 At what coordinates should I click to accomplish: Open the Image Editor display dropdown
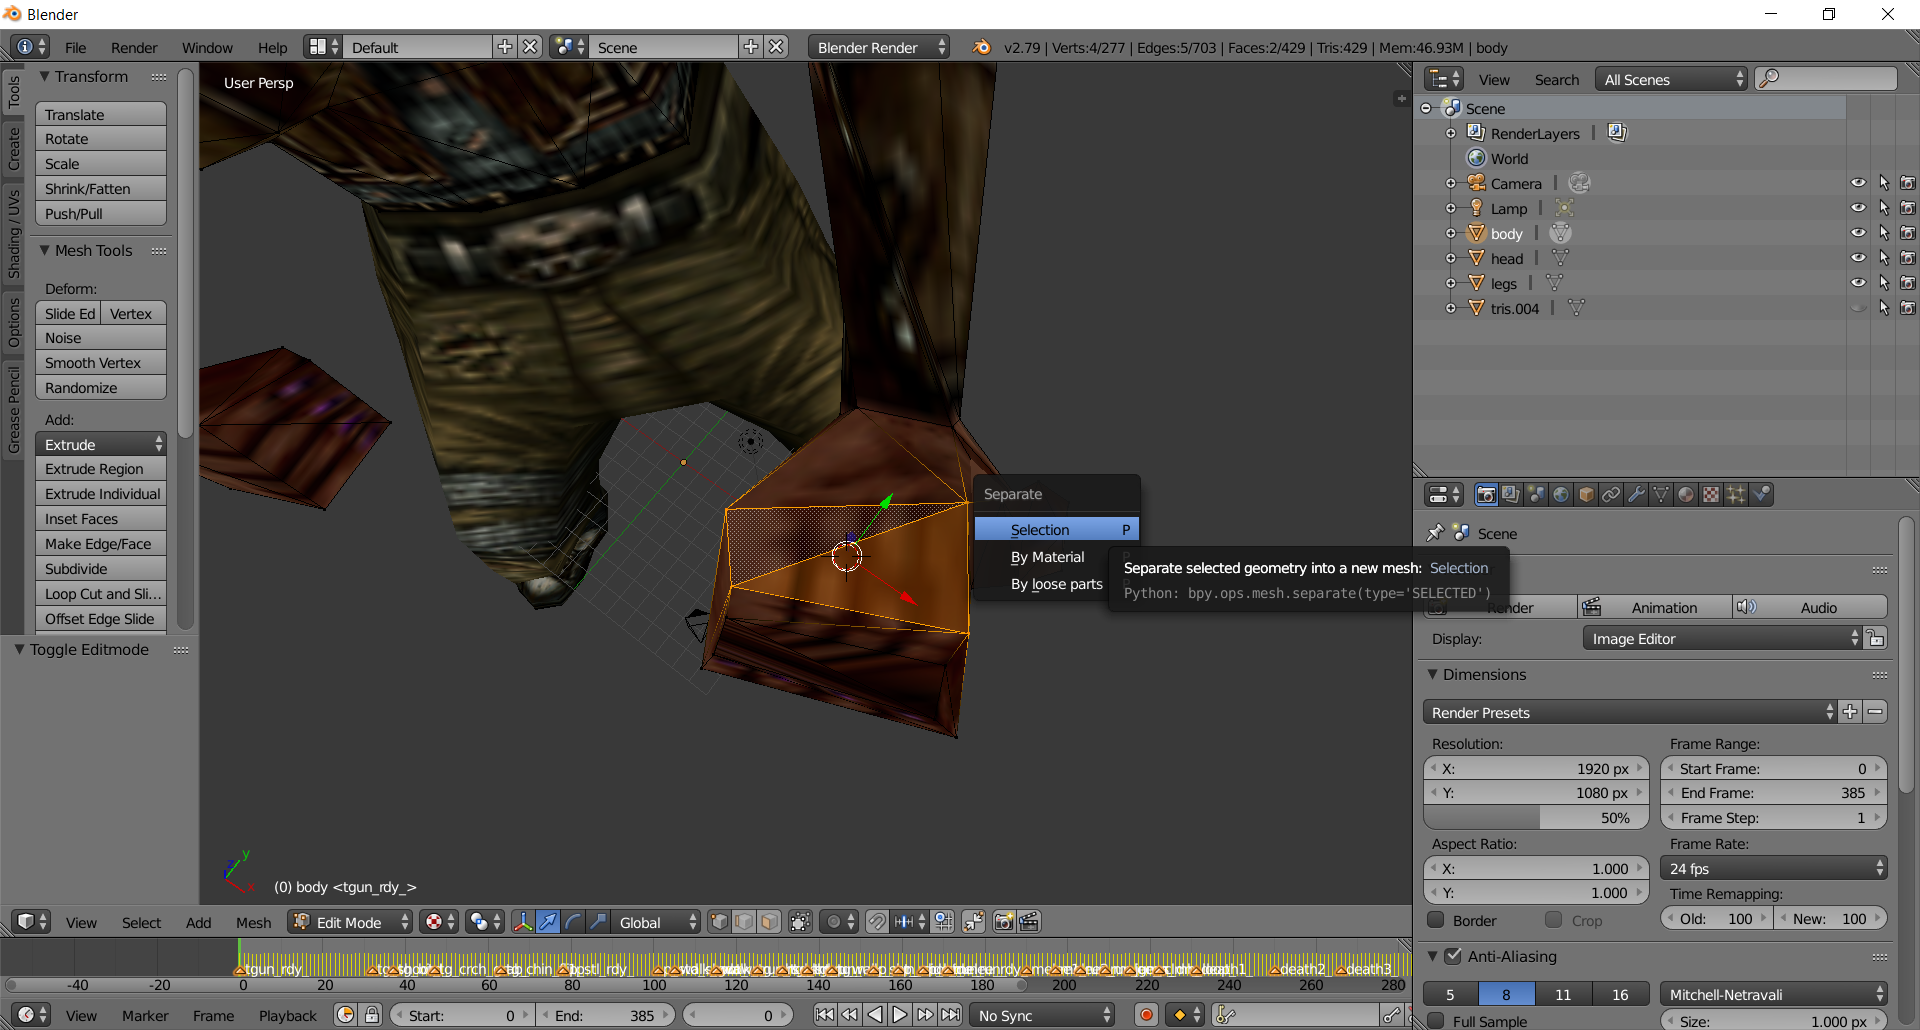coord(1723,638)
